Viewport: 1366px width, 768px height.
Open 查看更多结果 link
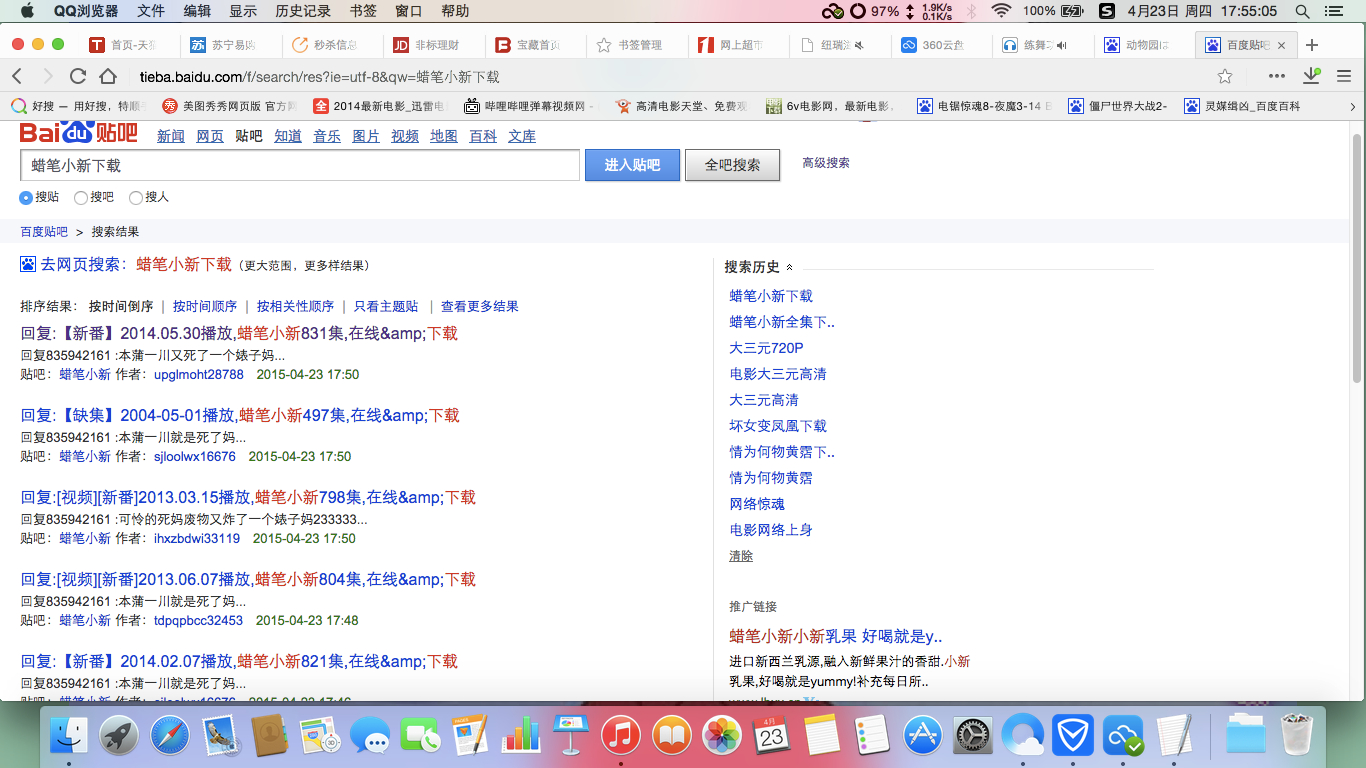480,306
